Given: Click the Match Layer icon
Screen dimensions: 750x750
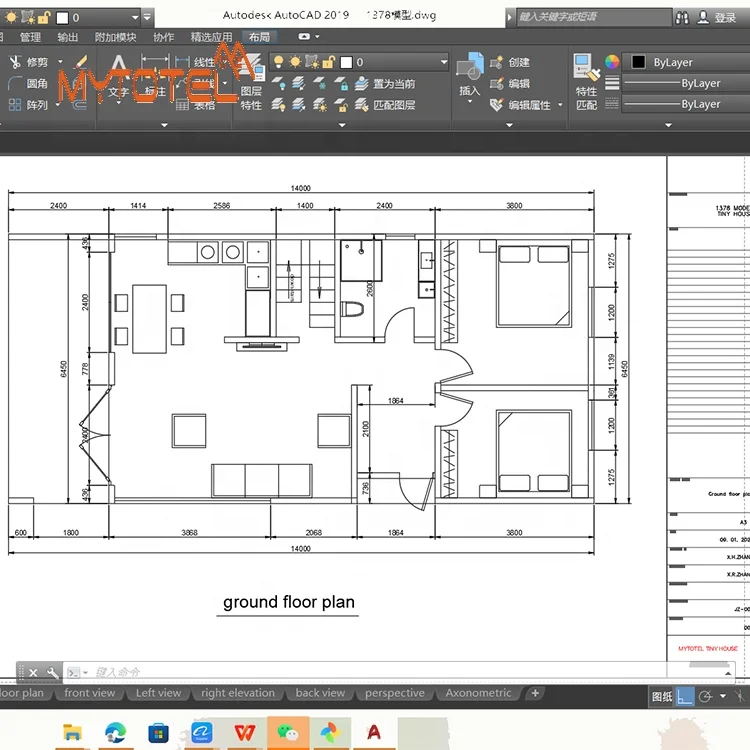Looking at the screenshot, I should click(362, 105).
